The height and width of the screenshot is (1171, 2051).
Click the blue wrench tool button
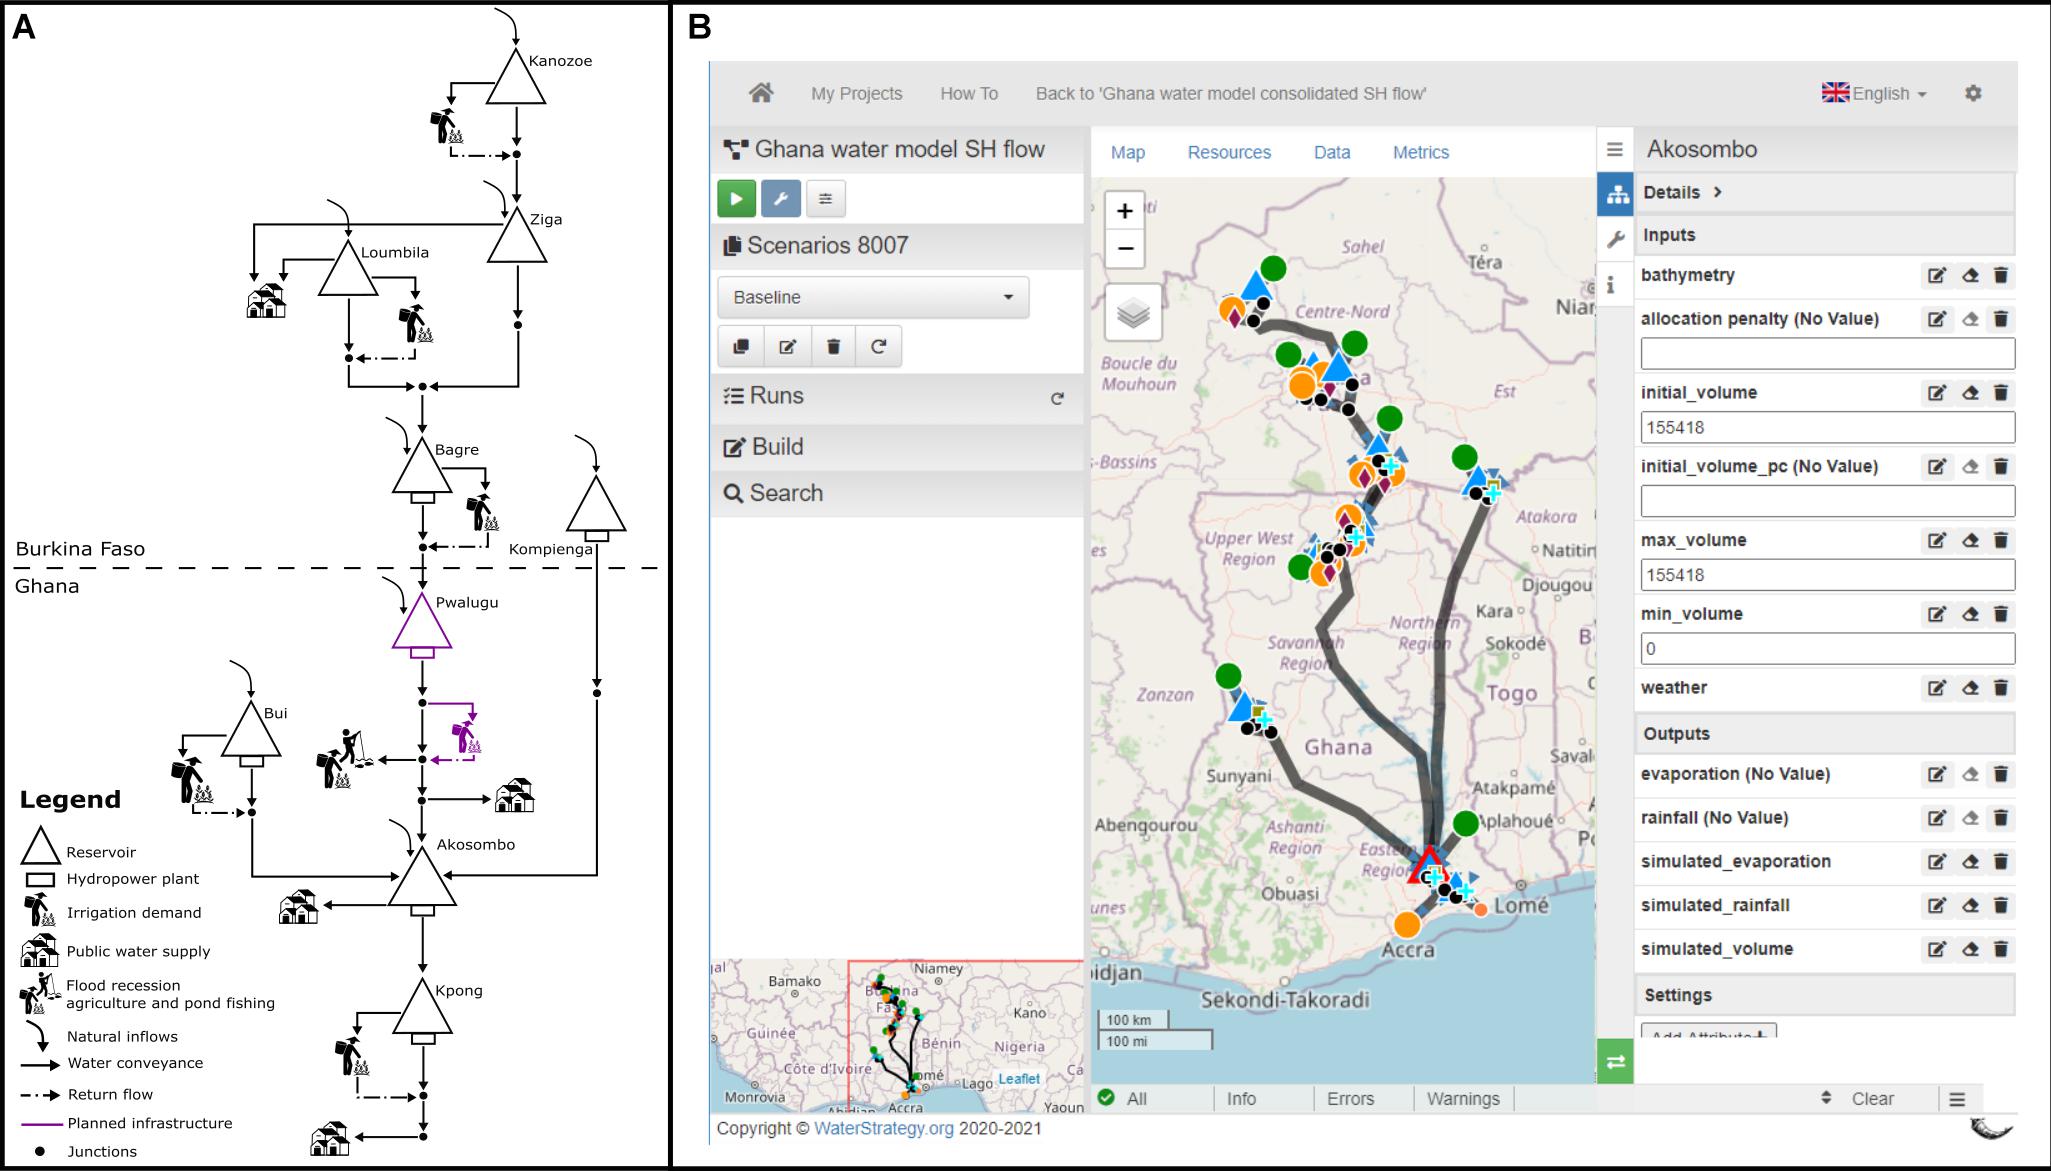point(781,199)
